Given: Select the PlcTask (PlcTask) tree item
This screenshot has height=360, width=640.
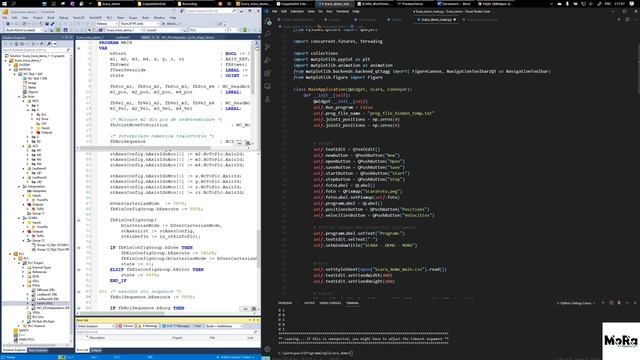Looking at the screenshot, I should (x=43, y=321).
